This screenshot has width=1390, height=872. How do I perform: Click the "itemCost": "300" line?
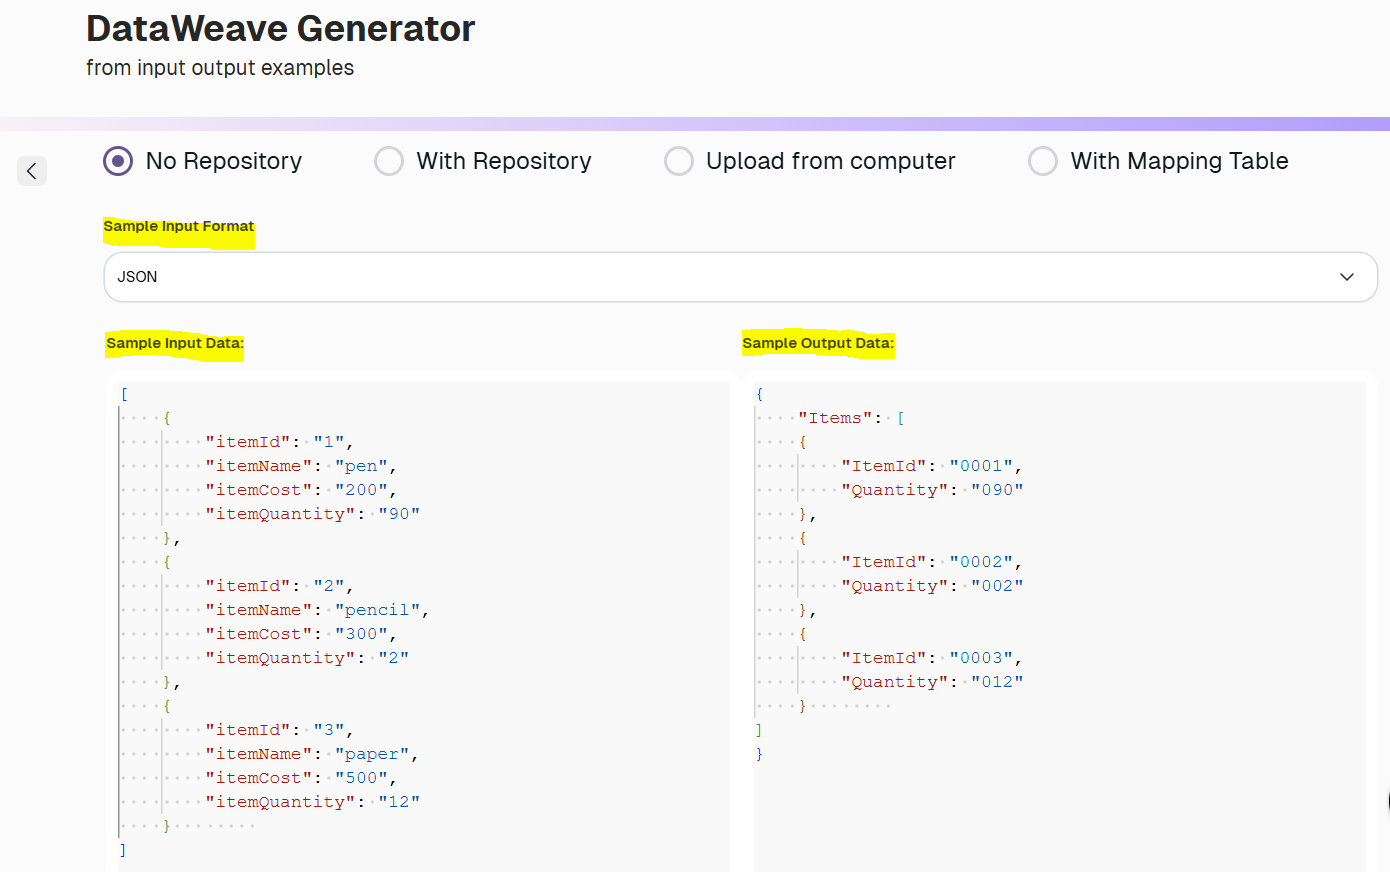point(301,634)
